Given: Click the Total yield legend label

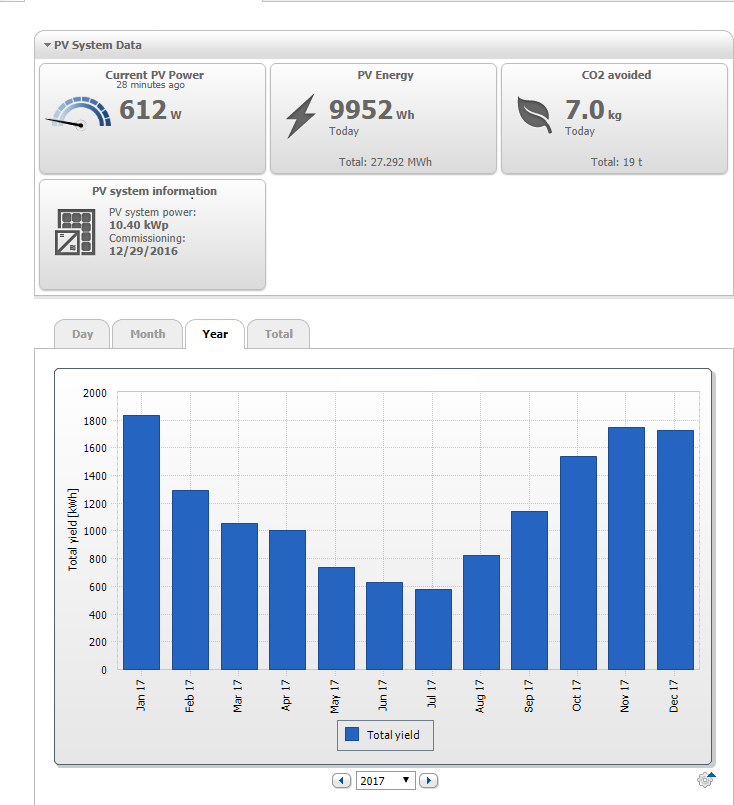Looking at the screenshot, I should click(393, 735).
